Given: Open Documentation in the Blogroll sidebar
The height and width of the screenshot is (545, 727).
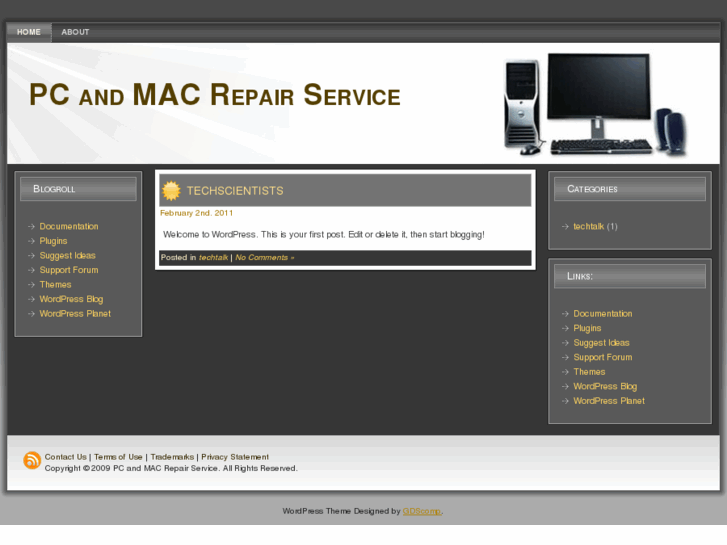Looking at the screenshot, I should click(69, 226).
